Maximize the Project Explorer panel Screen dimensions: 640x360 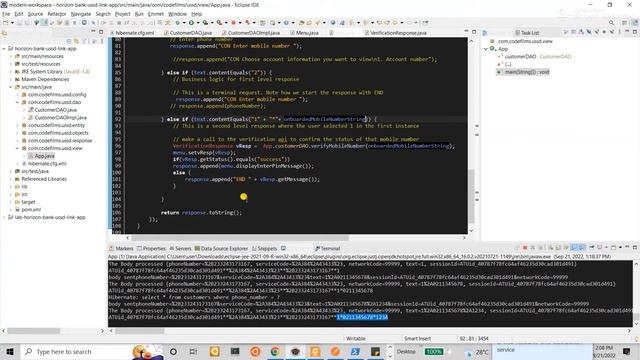point(101,31)
